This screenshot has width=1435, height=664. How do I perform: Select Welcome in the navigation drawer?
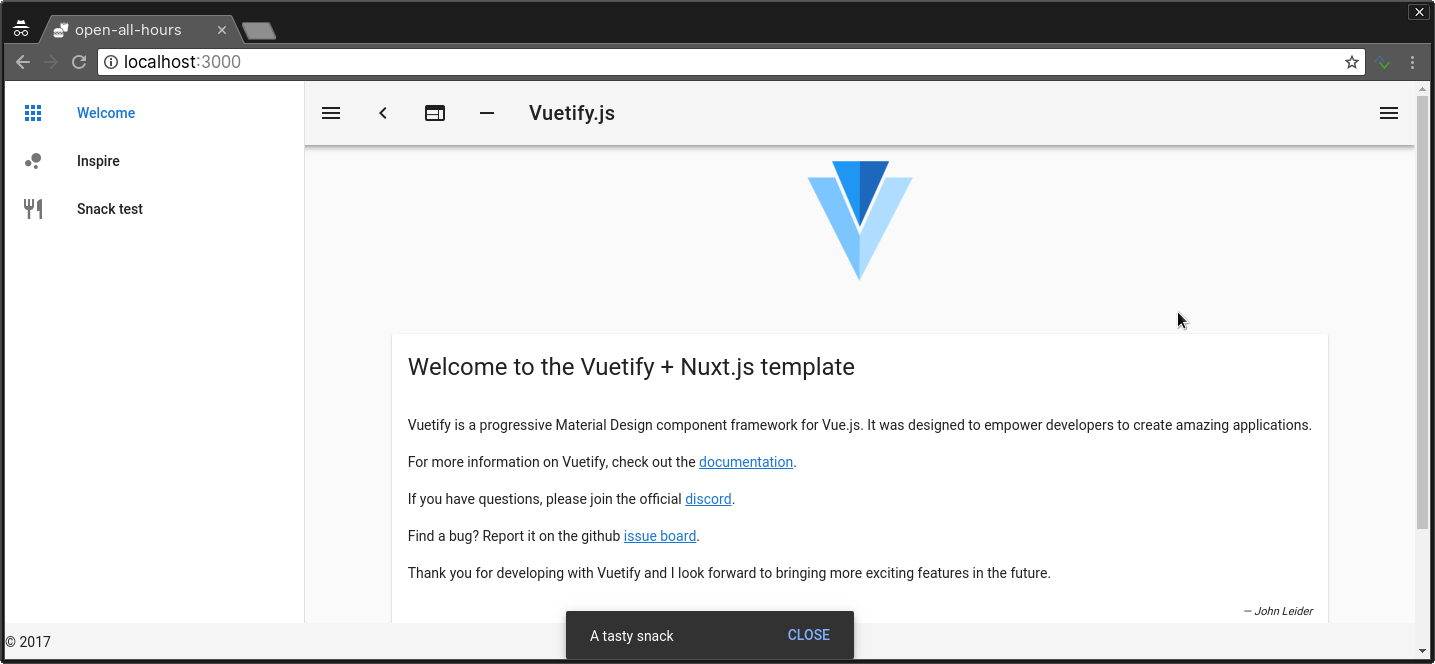(106, 113)
